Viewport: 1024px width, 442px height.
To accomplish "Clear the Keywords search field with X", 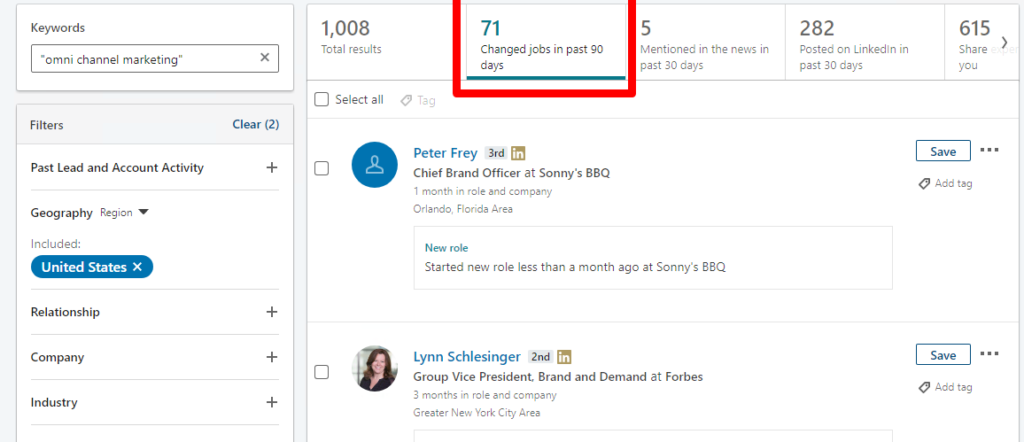I will point(264,57).
